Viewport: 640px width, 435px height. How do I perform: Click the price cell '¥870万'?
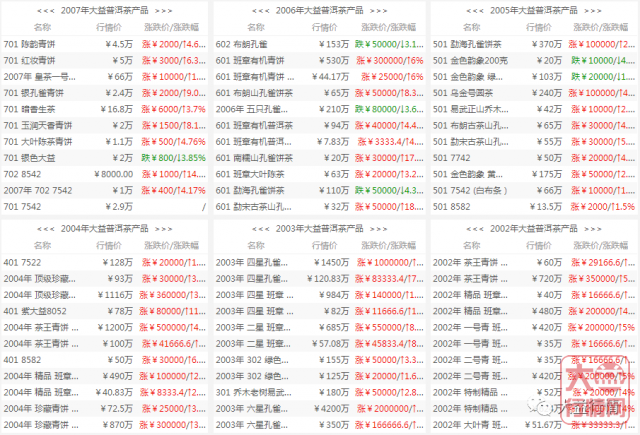click(118, 425)
